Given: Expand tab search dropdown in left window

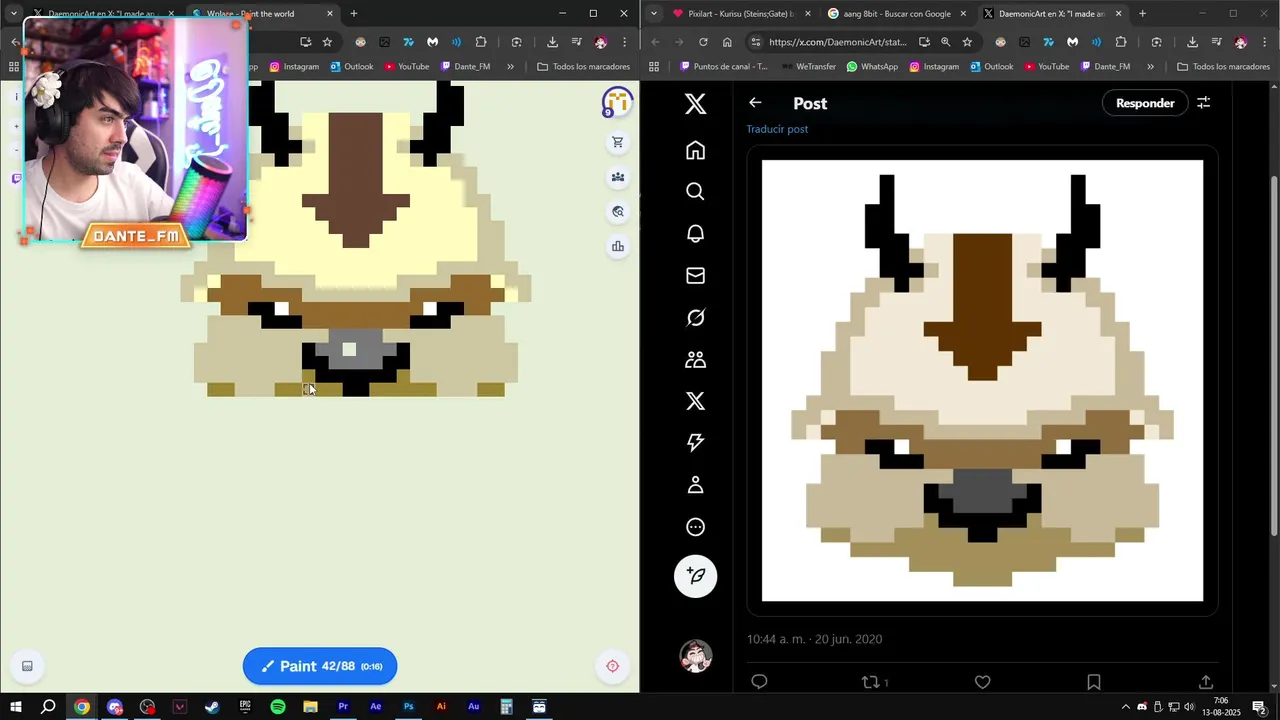Looking at the screenshot, I should pos(13,14).
